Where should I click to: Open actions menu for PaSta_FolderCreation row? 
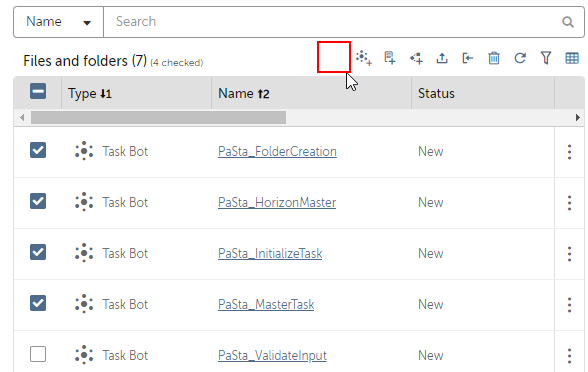[x=569, y=152]
